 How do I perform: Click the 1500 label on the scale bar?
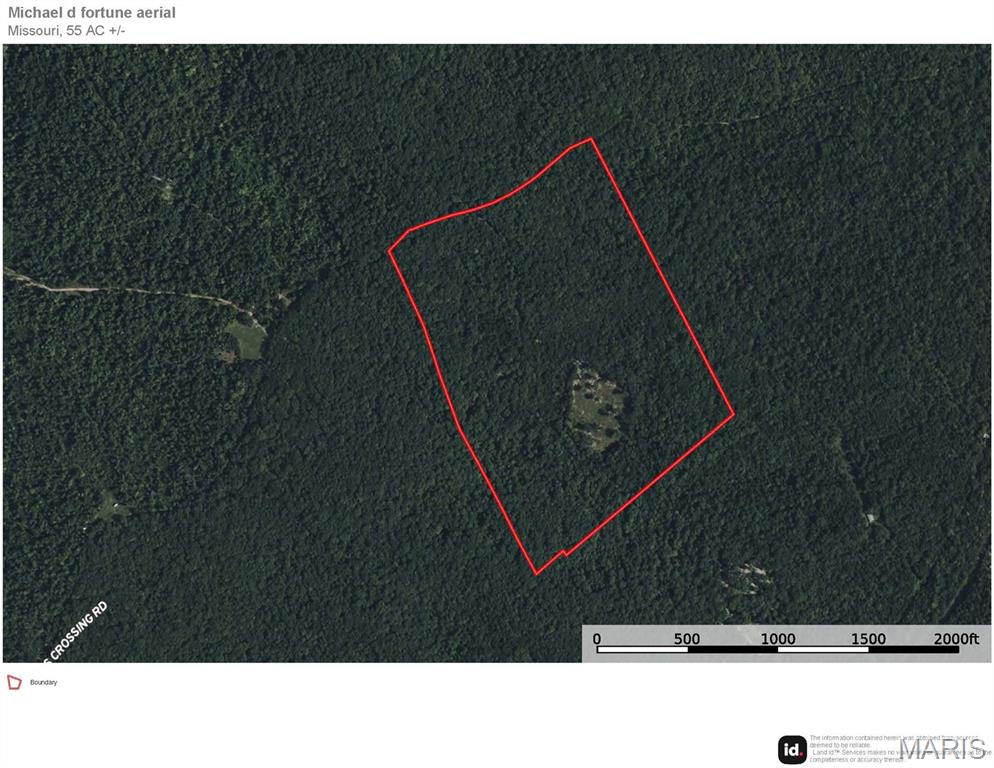pos(868,639)
